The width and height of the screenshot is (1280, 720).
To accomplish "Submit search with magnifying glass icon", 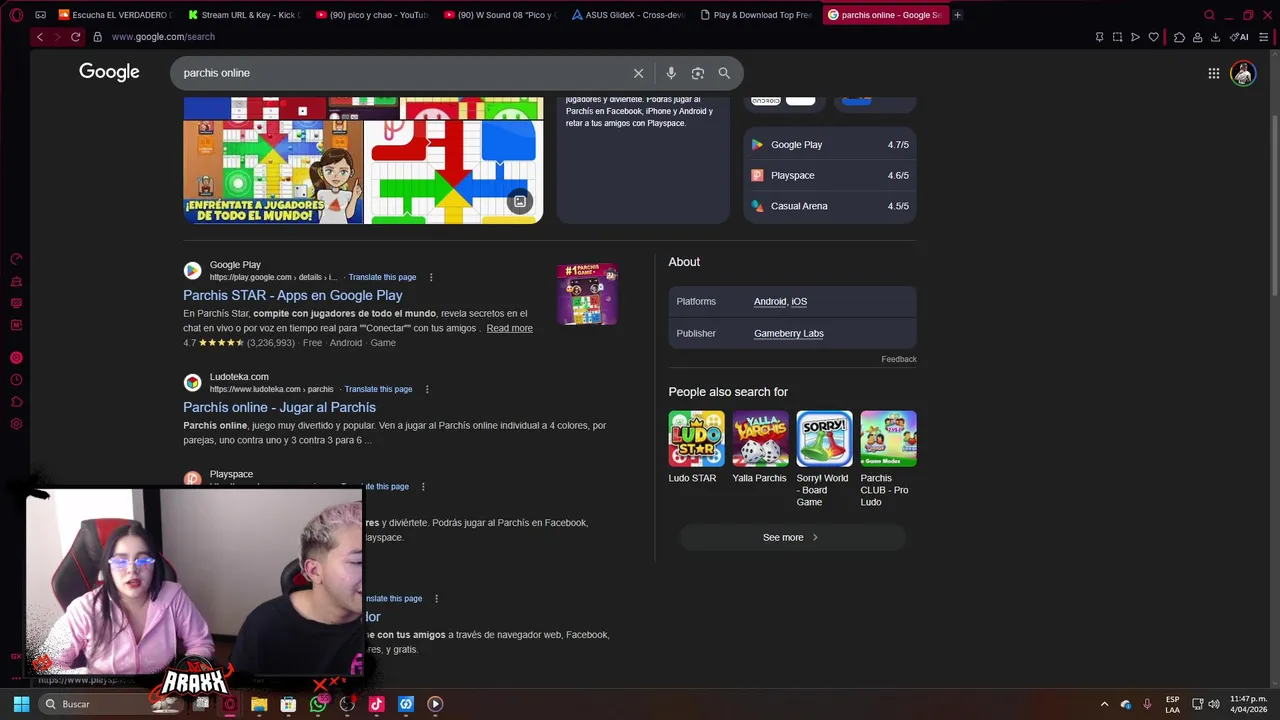I will click(724, 73).
